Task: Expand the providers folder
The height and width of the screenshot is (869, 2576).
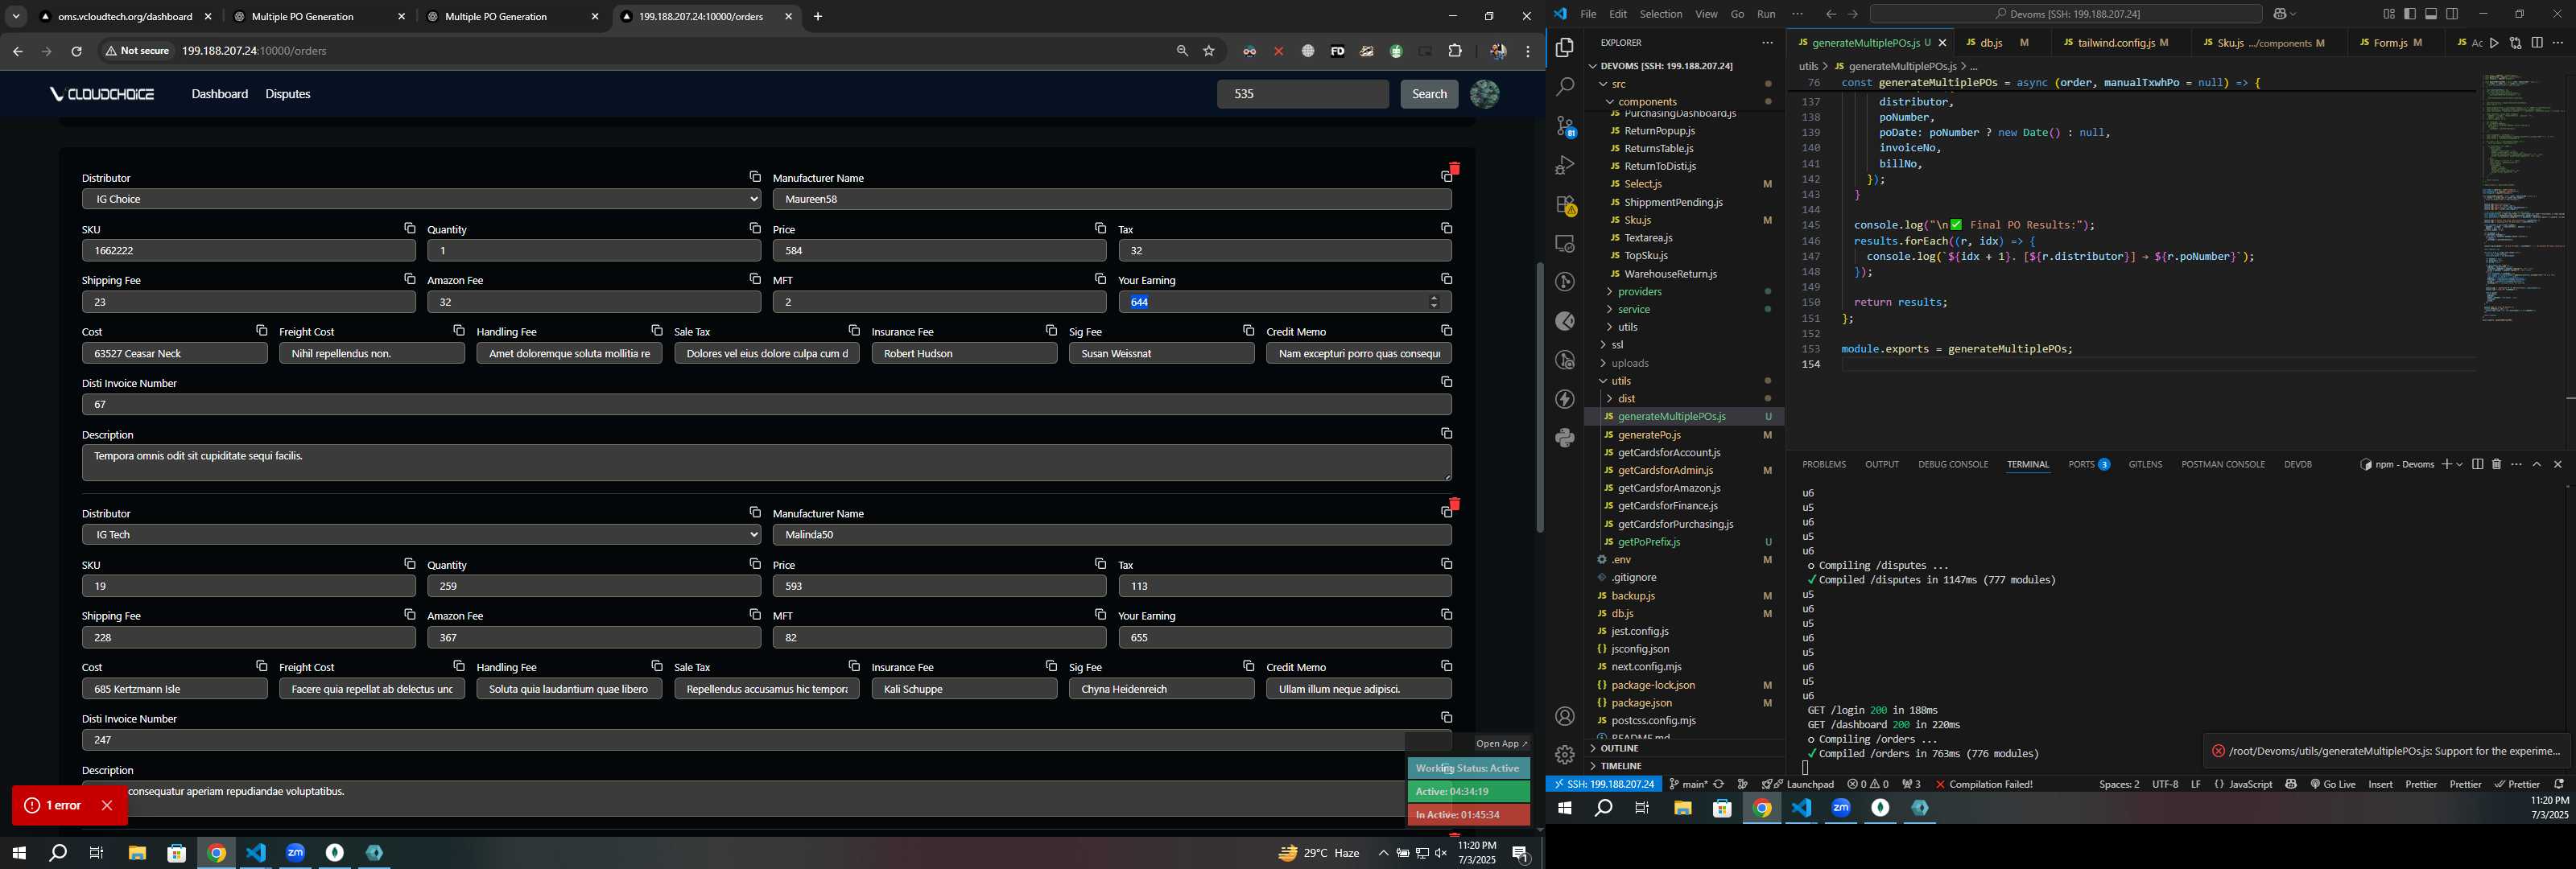Action: point(1639,291)
